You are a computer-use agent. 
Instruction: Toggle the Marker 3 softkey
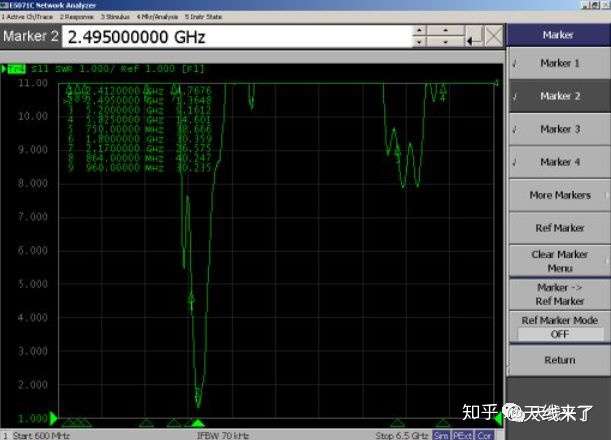(560, 129)
